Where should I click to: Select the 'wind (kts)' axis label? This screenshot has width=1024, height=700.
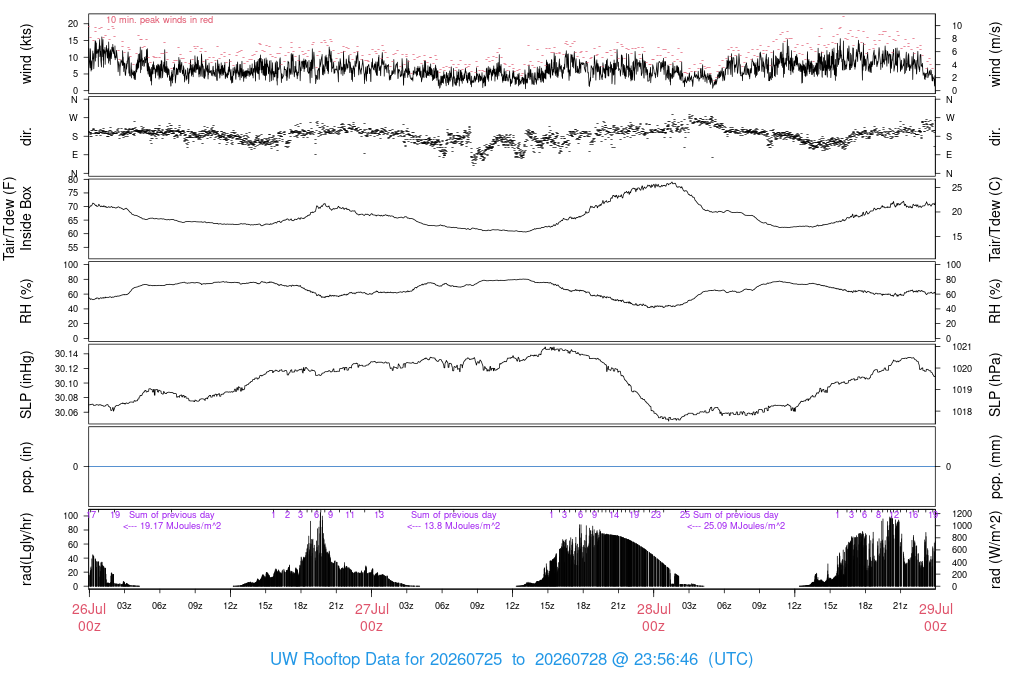tap(26, 54)
